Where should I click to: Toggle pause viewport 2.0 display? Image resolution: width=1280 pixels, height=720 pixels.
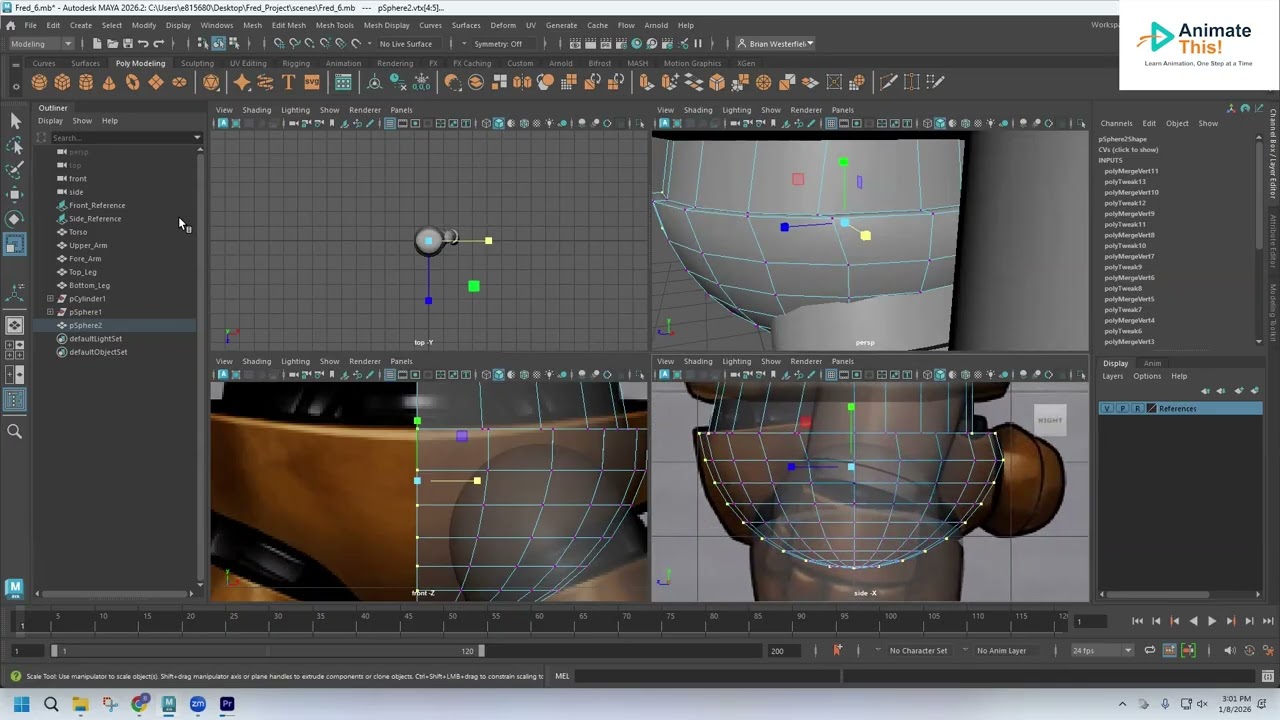697,43
